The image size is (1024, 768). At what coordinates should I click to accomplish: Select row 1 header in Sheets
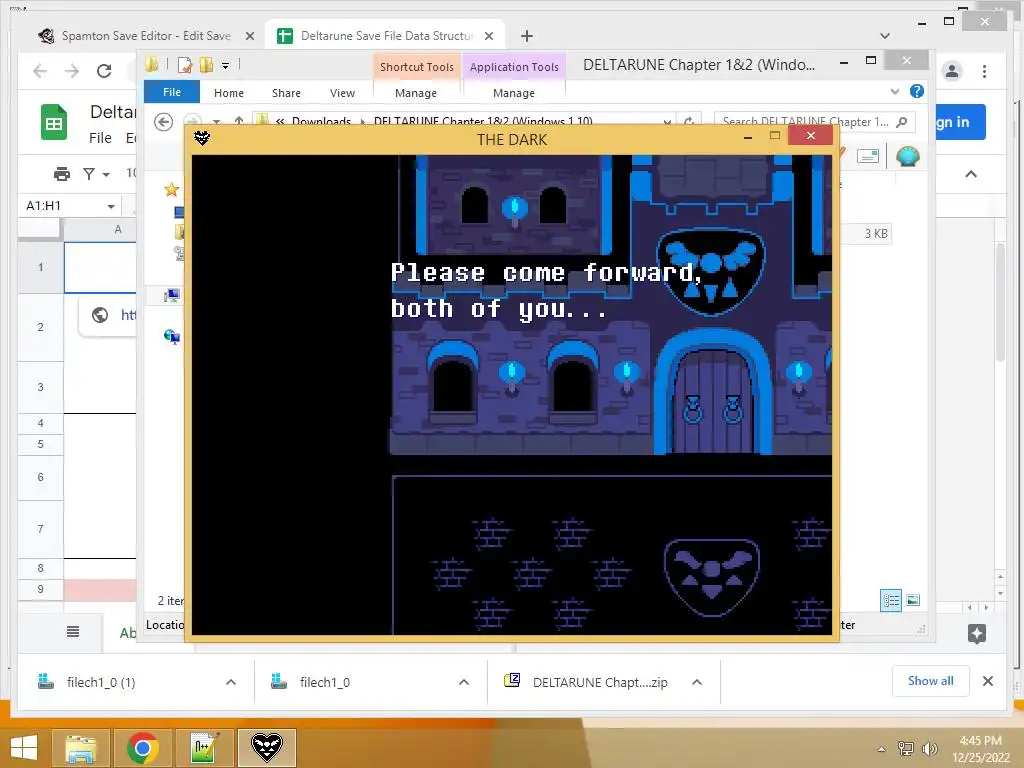pyautogui.click(x=40, y=267)
